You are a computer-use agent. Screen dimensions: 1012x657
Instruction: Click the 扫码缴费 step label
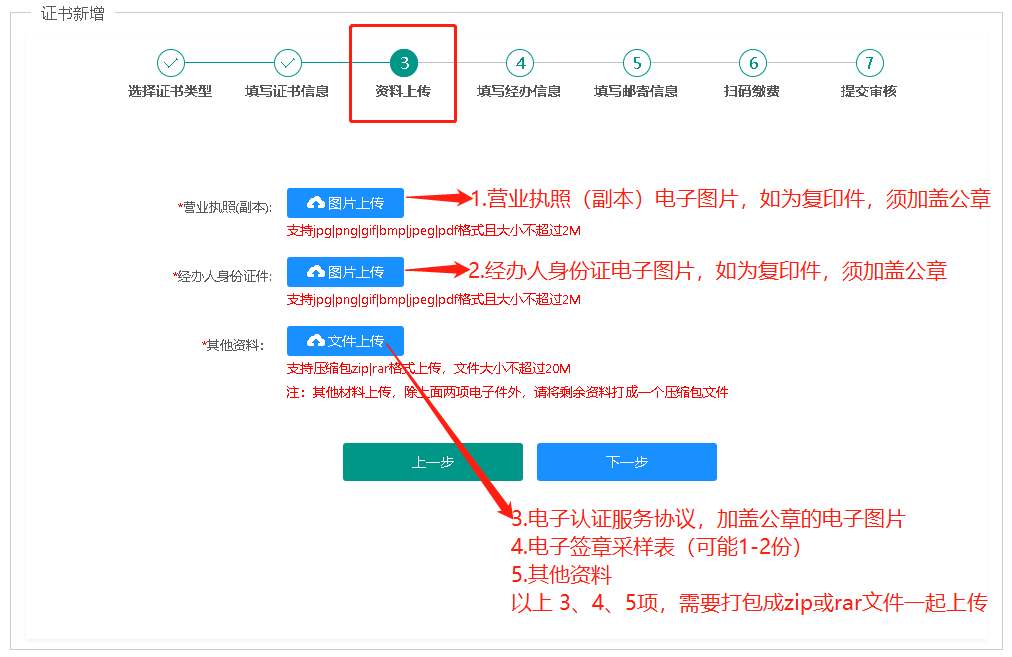752,91
